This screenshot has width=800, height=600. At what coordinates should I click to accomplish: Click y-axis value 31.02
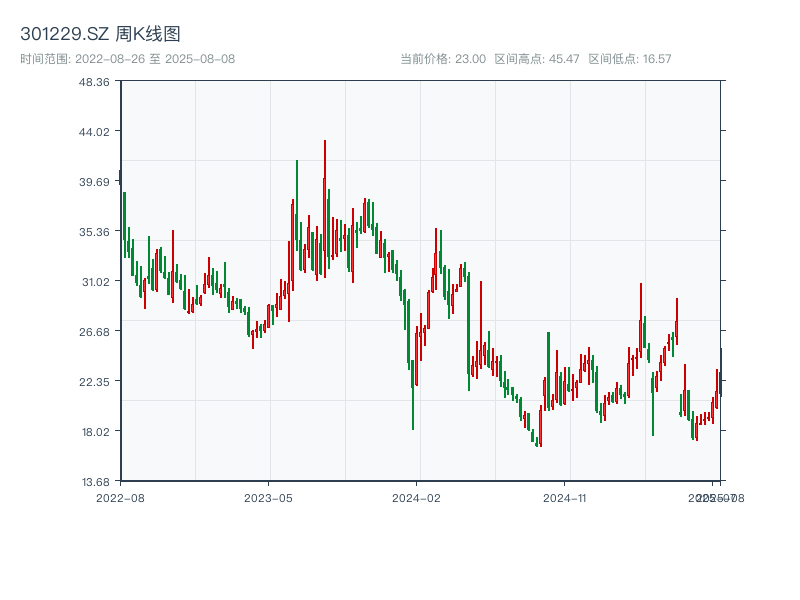(x=95, y=282)
